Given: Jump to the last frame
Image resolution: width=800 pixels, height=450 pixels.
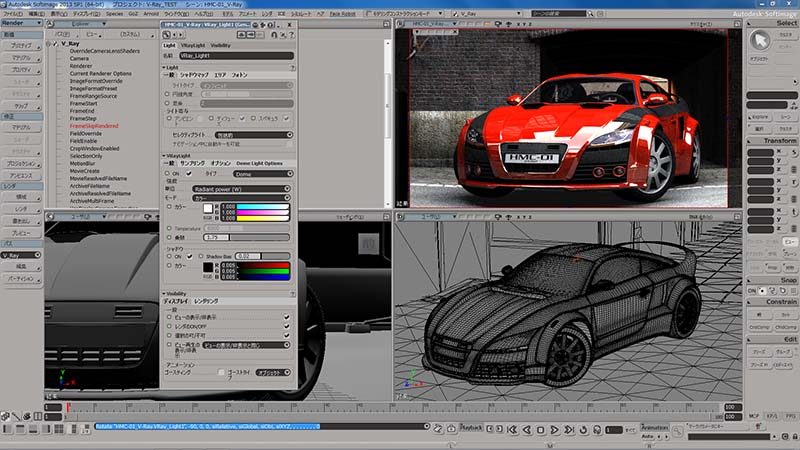Looking at the screenshot, I should (569, 430).
